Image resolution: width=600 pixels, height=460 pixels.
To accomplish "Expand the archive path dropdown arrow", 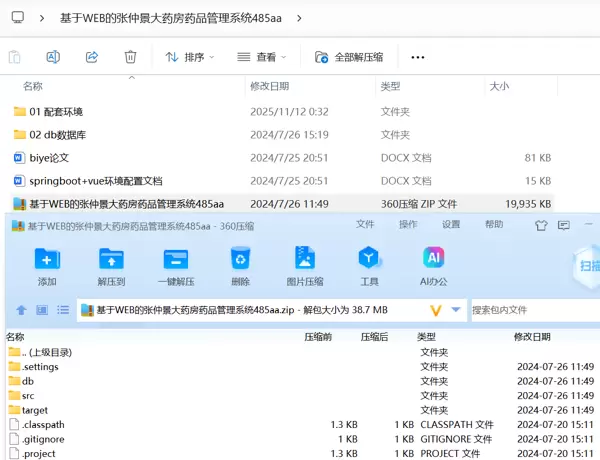I will click(456, 310).
